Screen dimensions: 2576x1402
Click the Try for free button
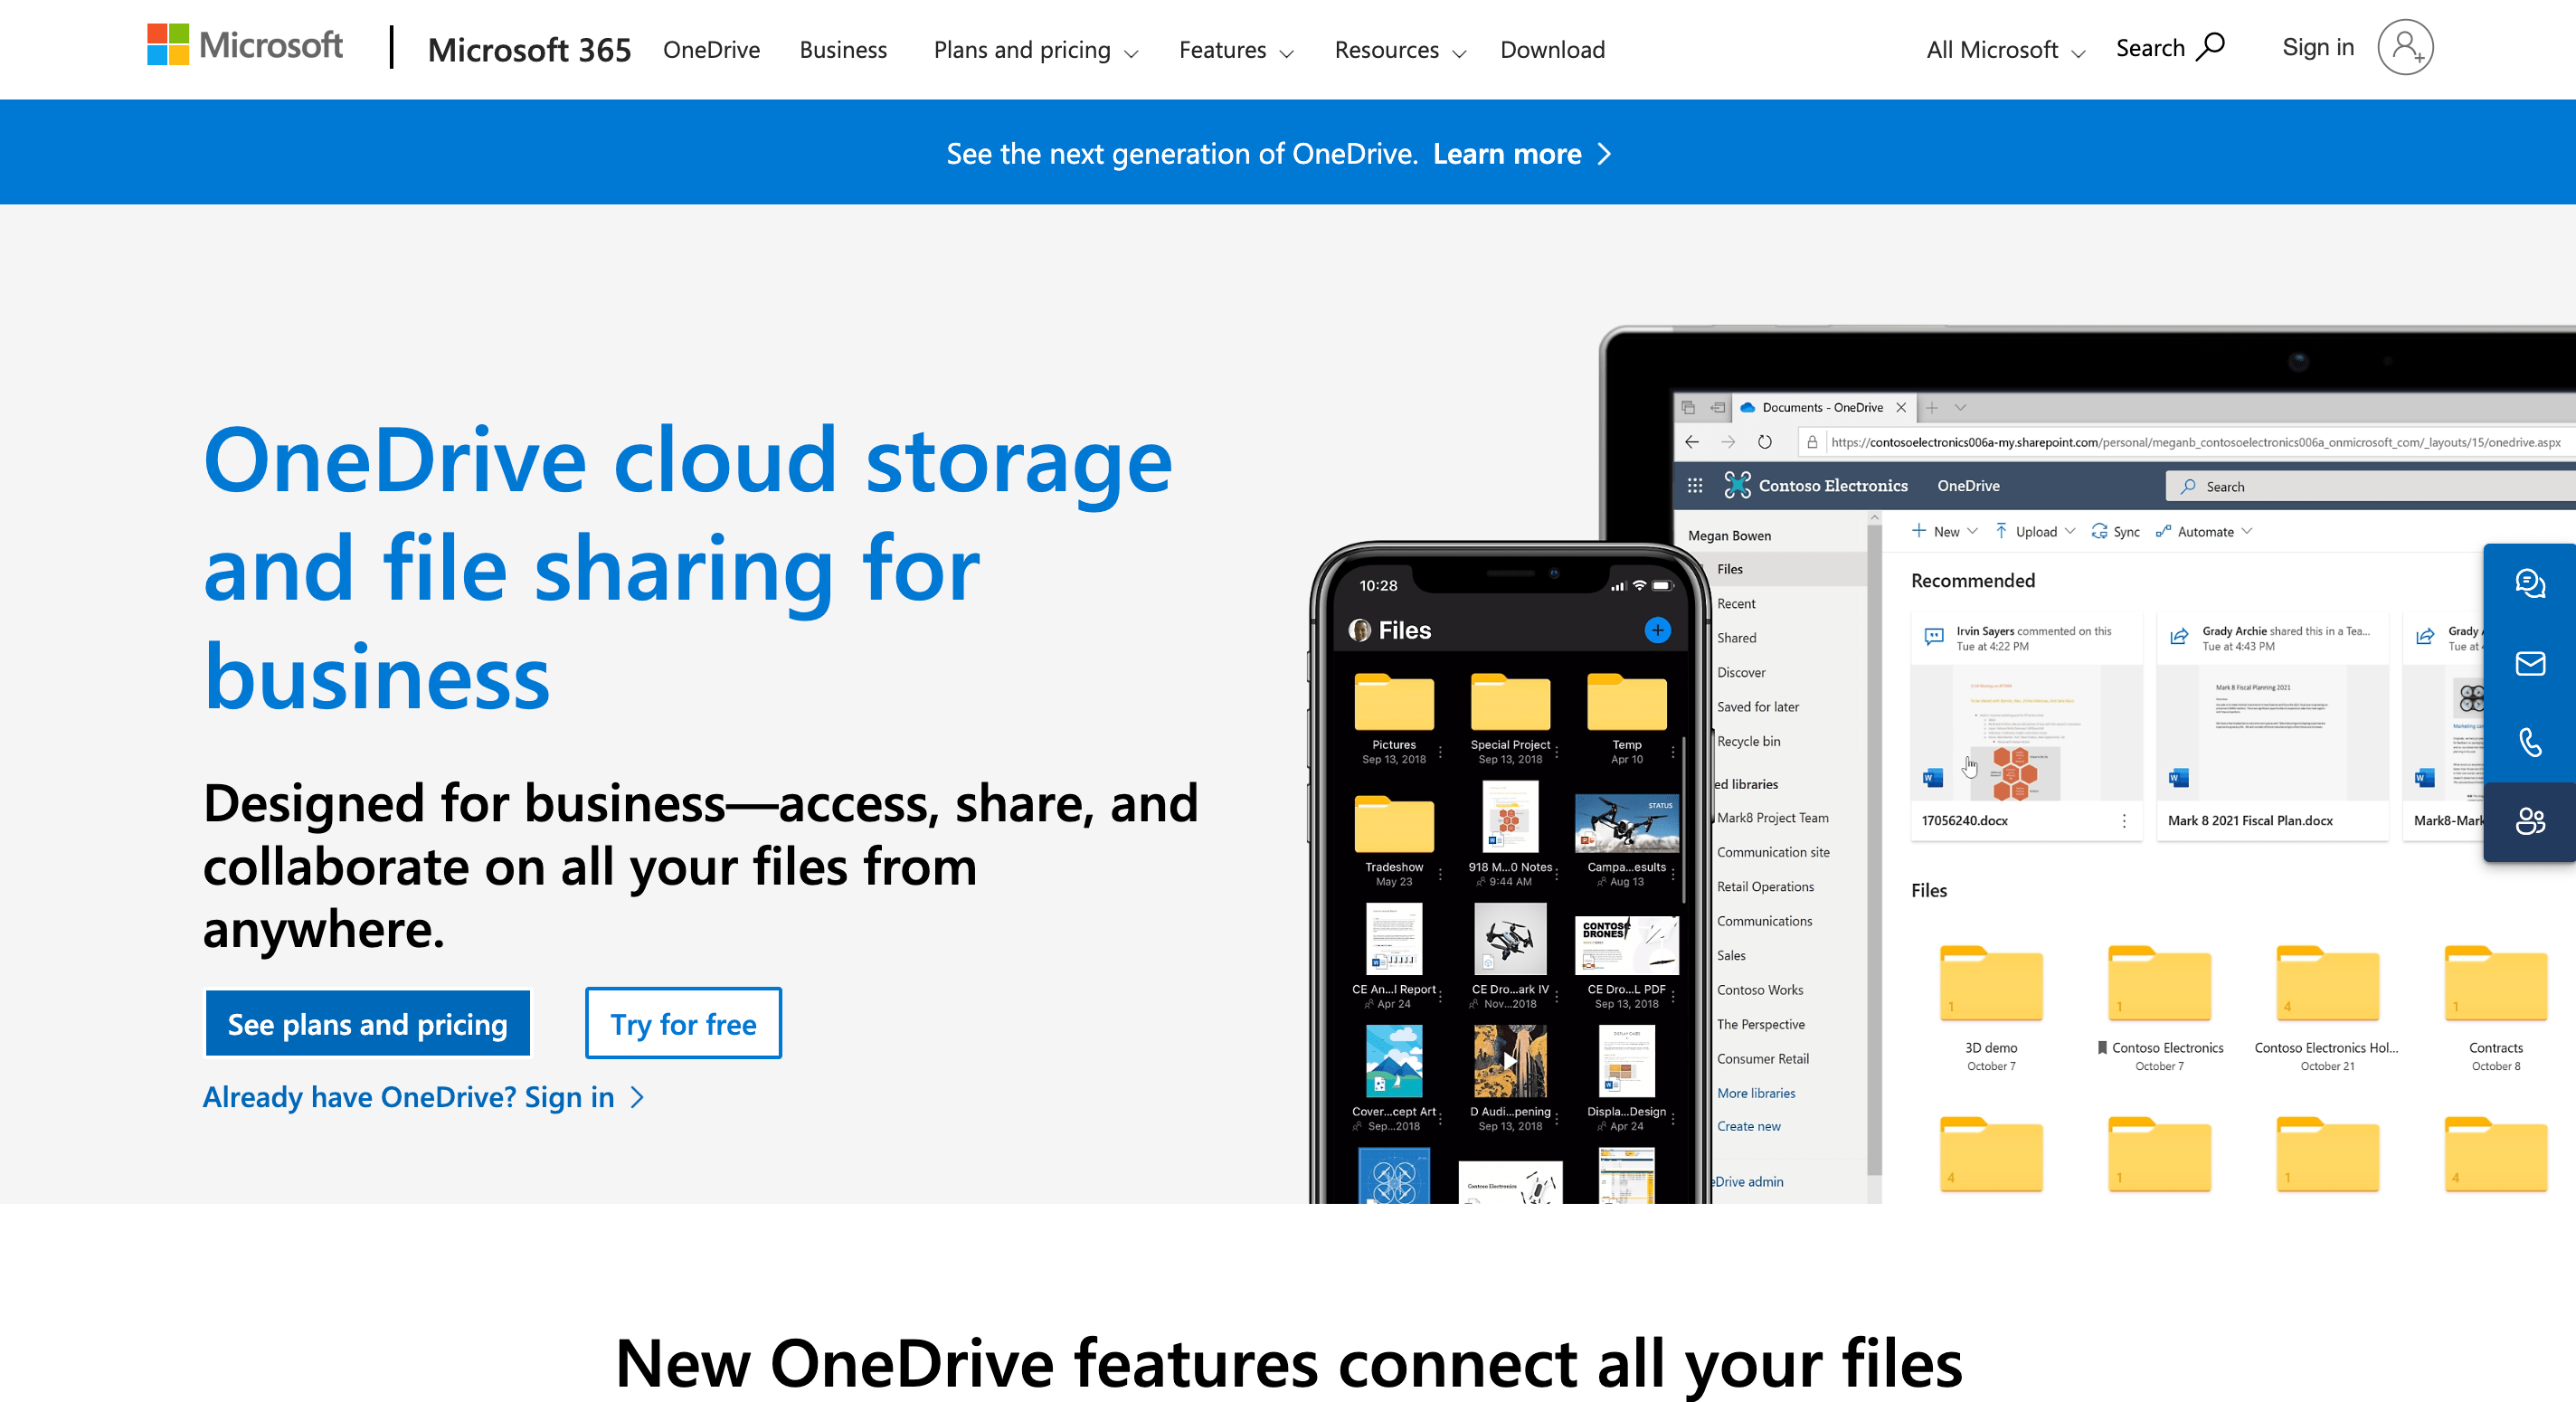click(x=683, y=1023)
